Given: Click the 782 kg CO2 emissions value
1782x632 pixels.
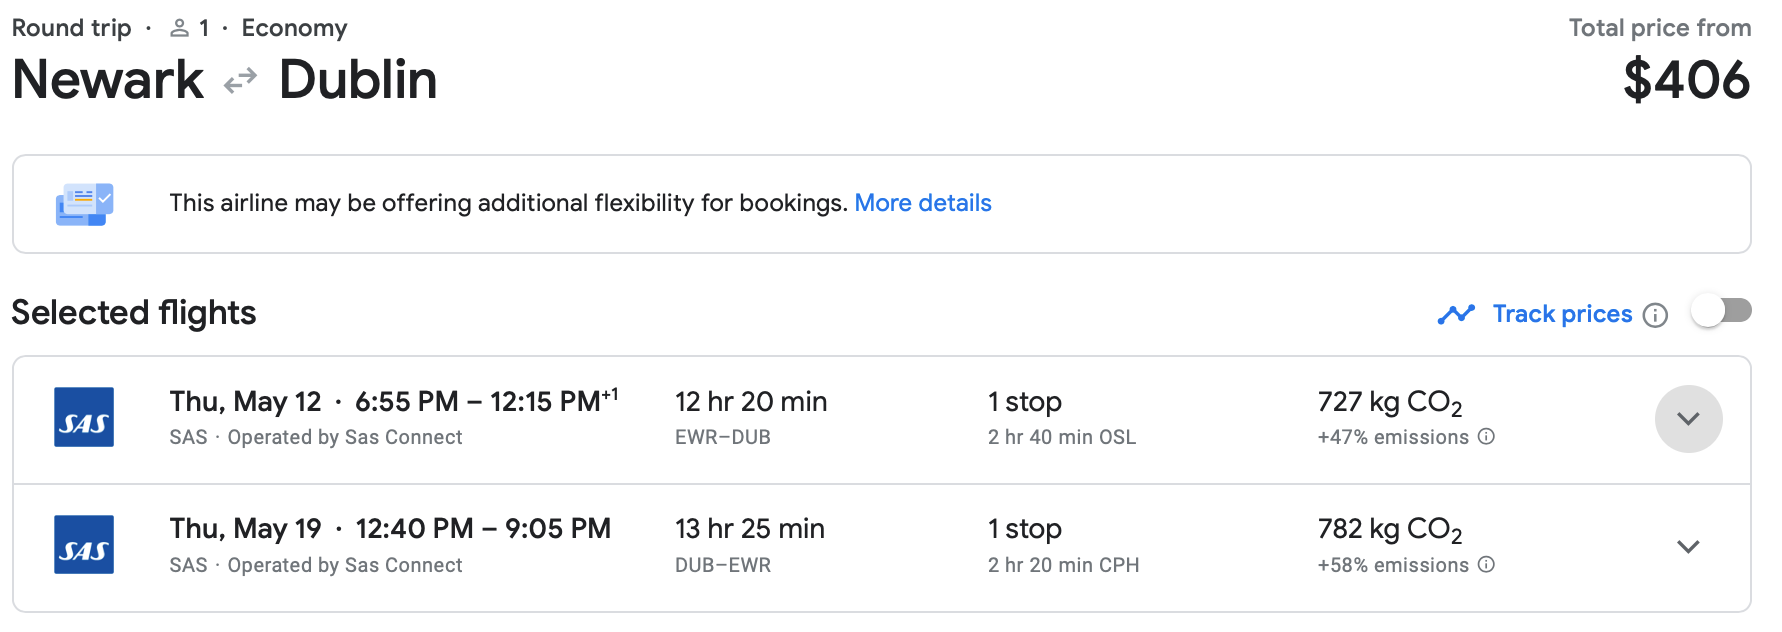Looking at the screenshot, I should (x=1389, y=529).
